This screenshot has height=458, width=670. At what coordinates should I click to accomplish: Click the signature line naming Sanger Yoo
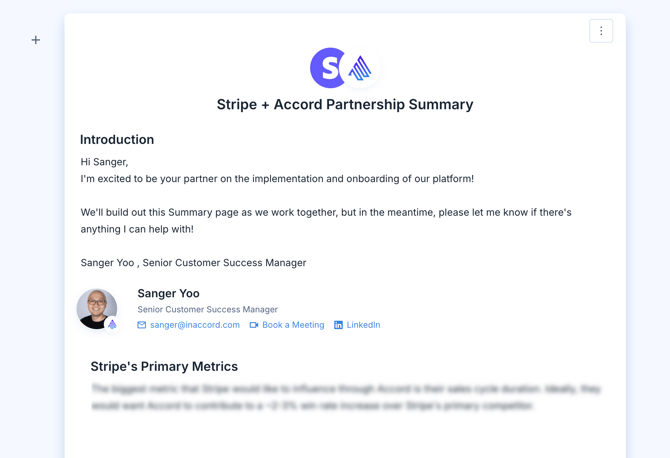(x=193, y=263)
